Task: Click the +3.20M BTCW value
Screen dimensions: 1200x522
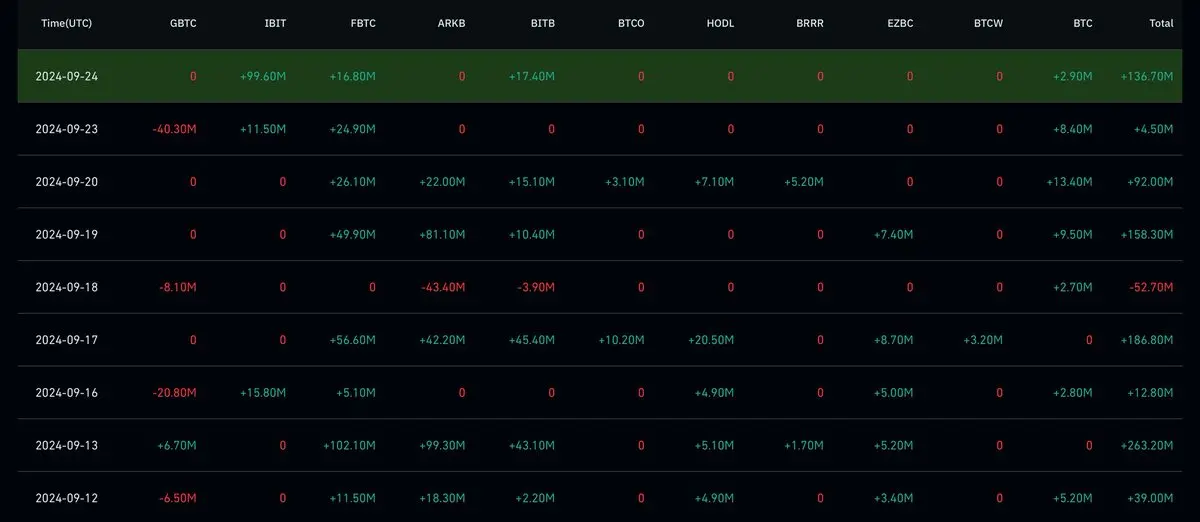Action: click(982, 341)
